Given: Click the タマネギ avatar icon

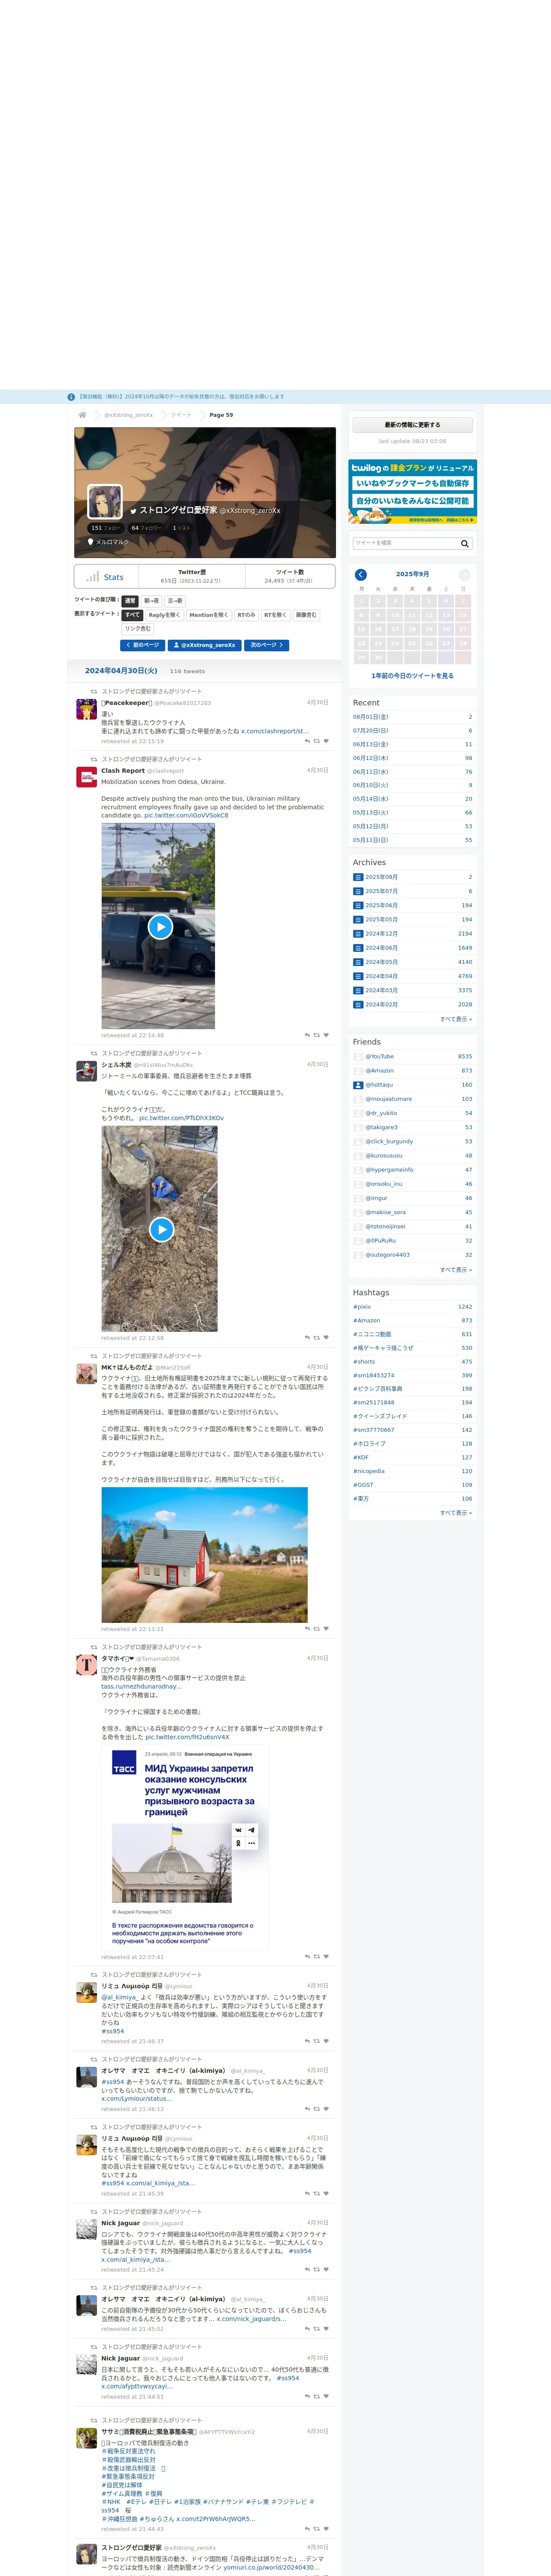Looking at the screenshot, I should point(87,1664).
